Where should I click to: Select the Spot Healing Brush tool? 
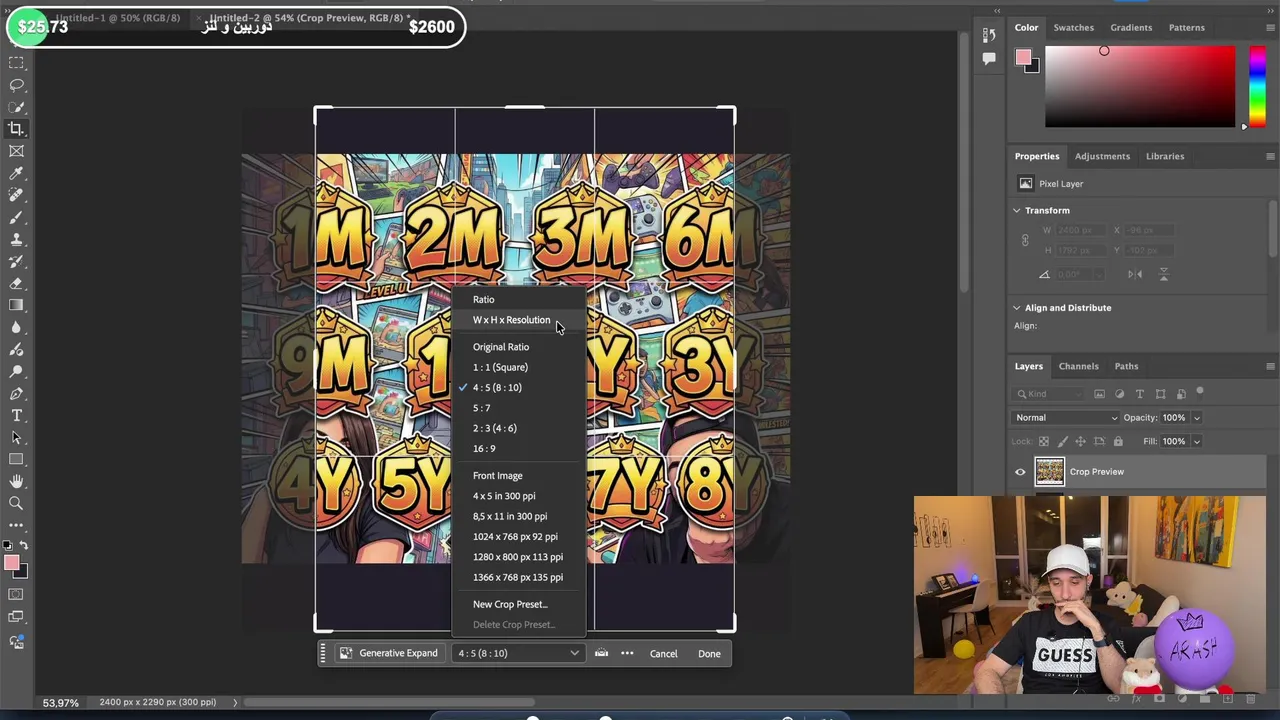[x=16, y=195]
